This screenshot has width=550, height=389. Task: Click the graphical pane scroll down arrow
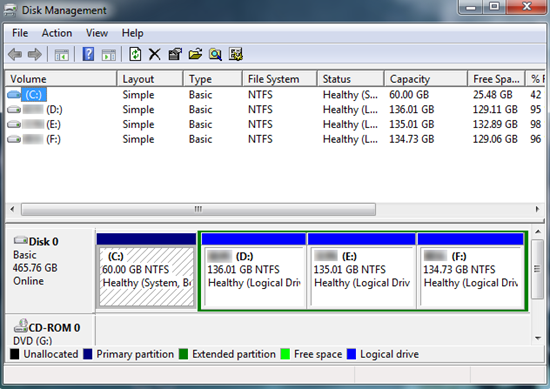click(538, 338)
